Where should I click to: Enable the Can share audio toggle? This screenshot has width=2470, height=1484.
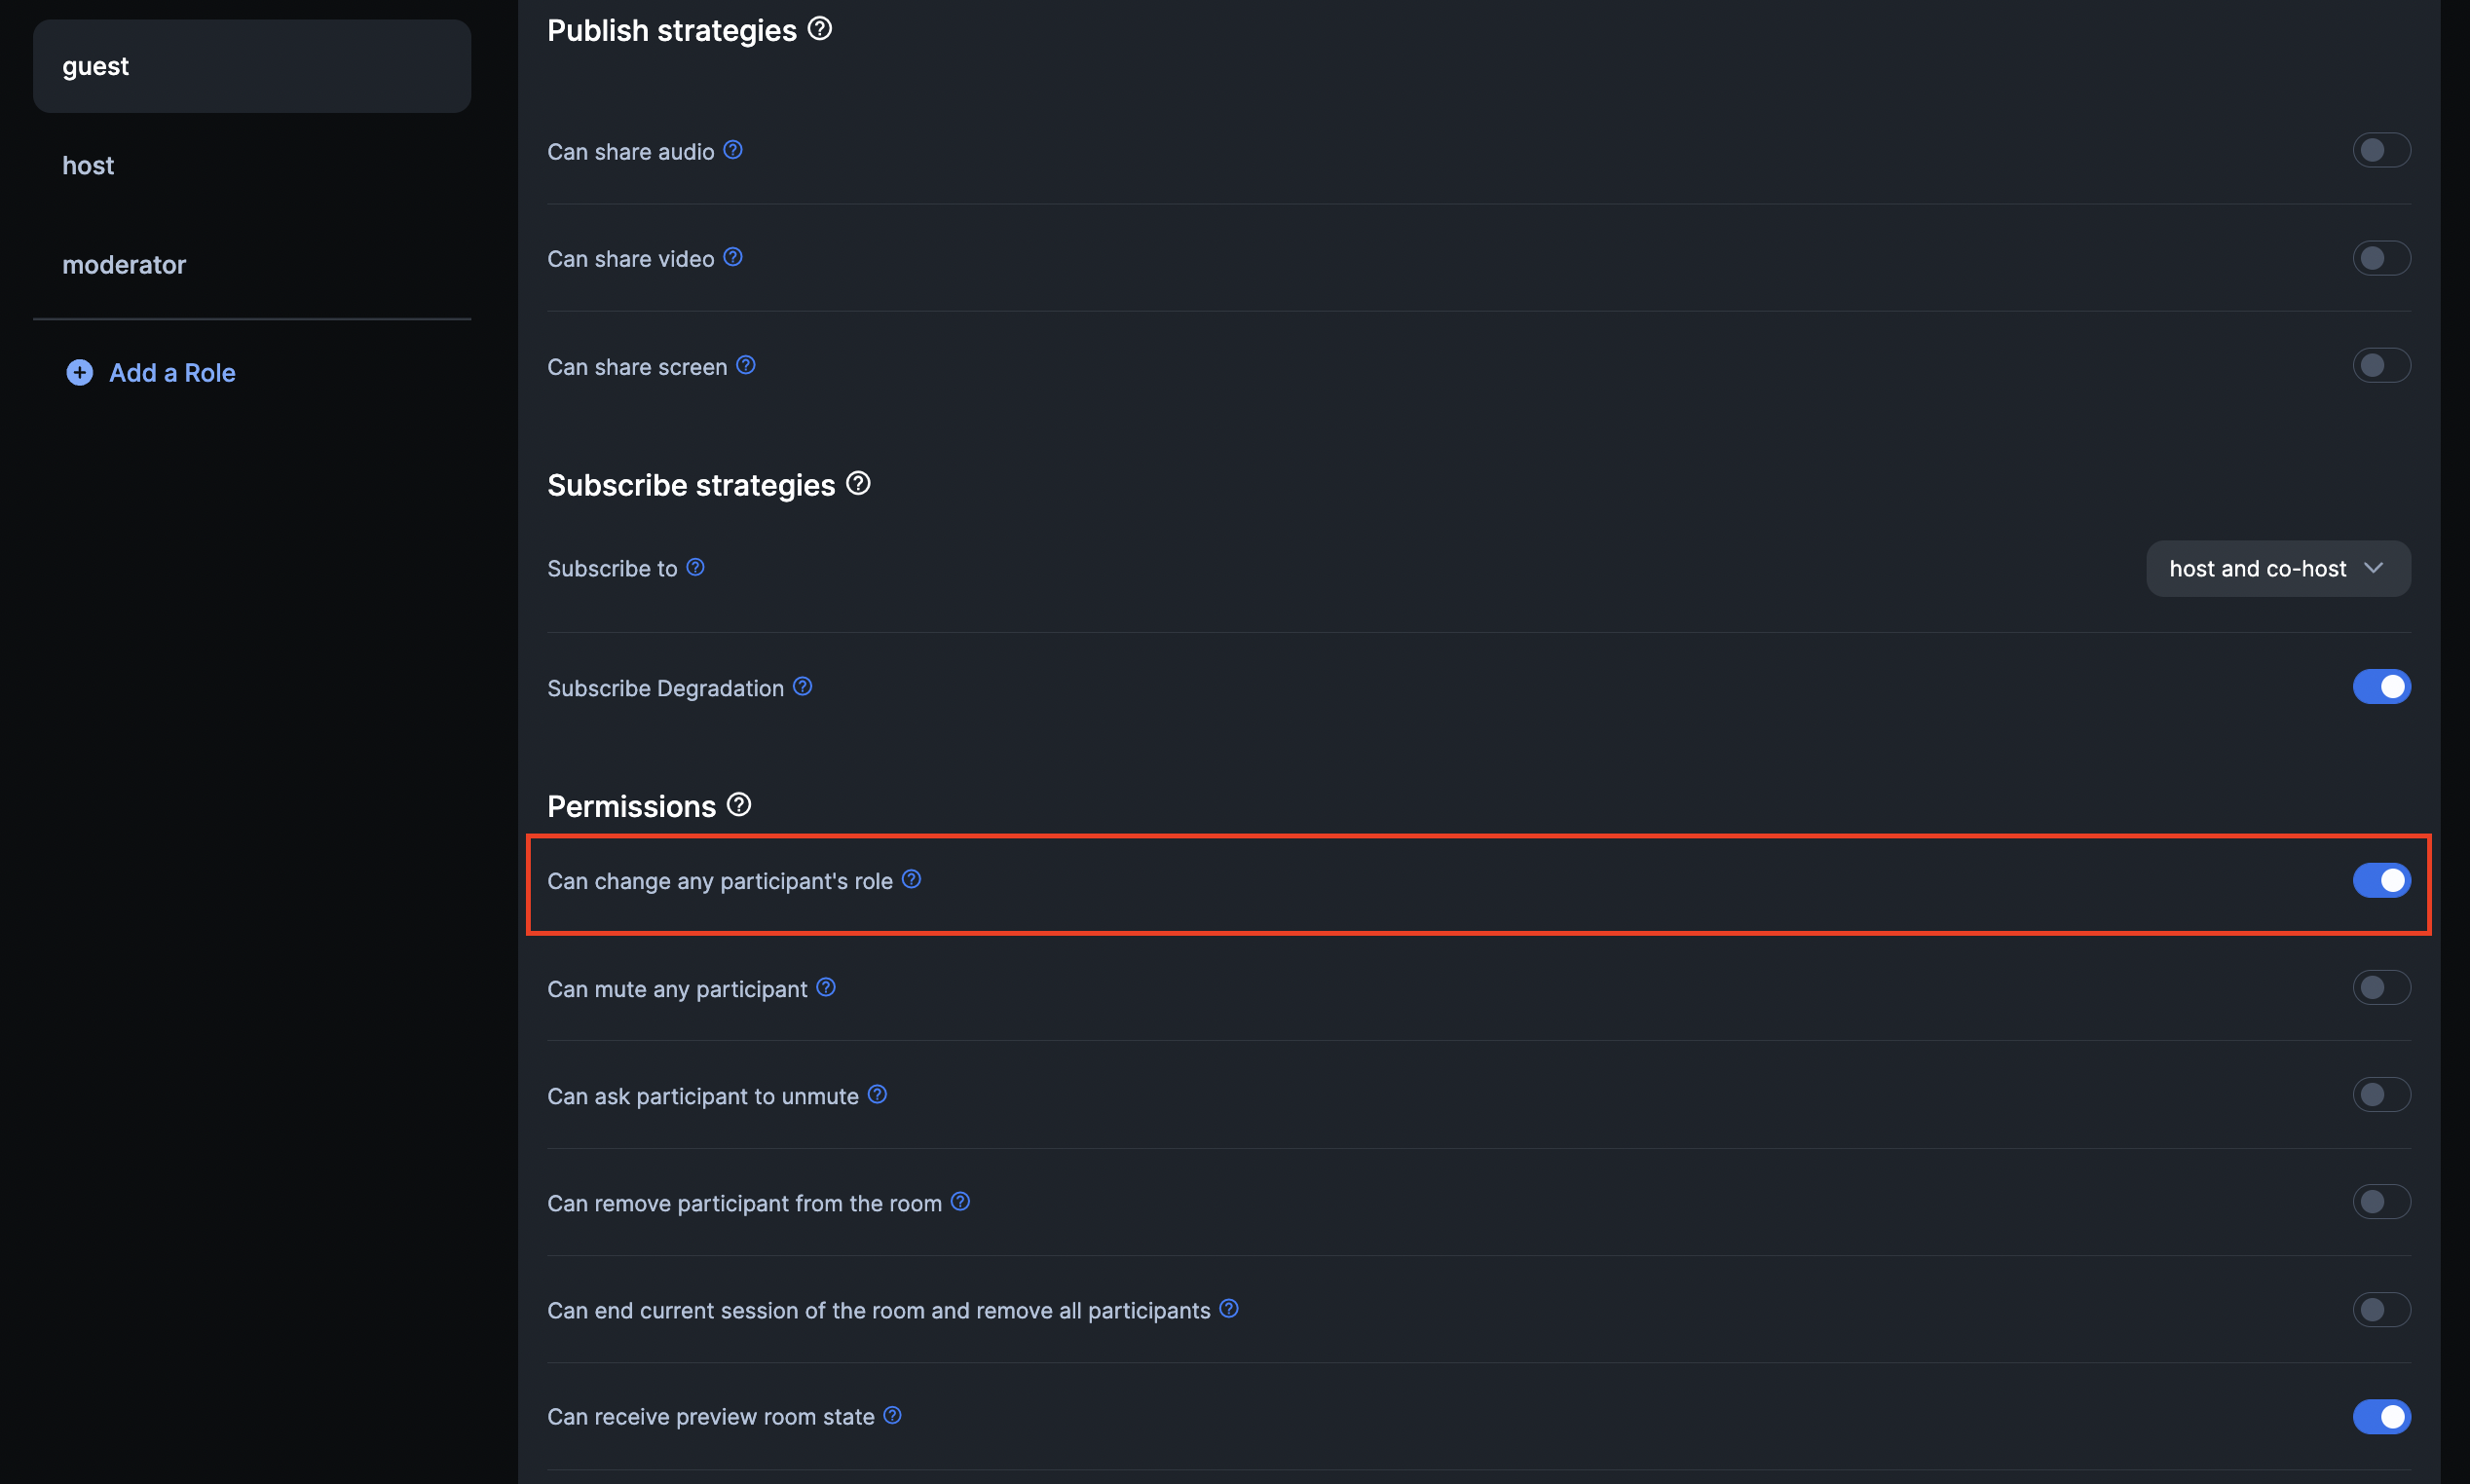coord(2381,150)
